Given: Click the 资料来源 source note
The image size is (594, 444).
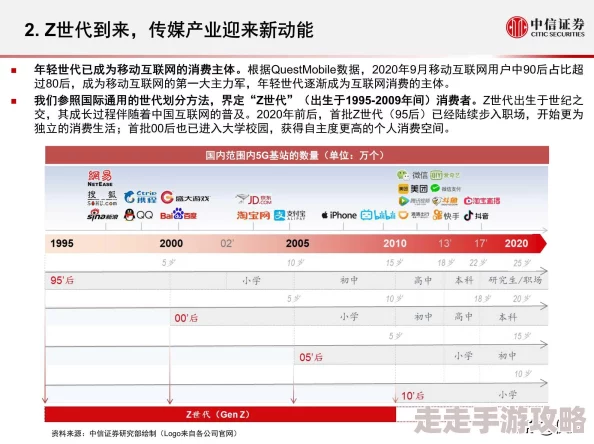Looking at the screenshot, I should [x=144, y=433].
